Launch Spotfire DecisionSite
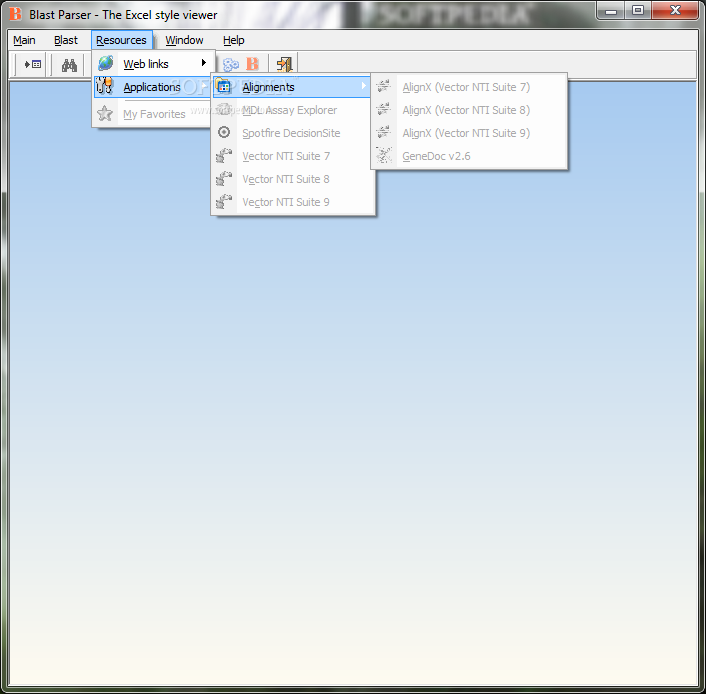Screen dimensions: 706x694 292,133
